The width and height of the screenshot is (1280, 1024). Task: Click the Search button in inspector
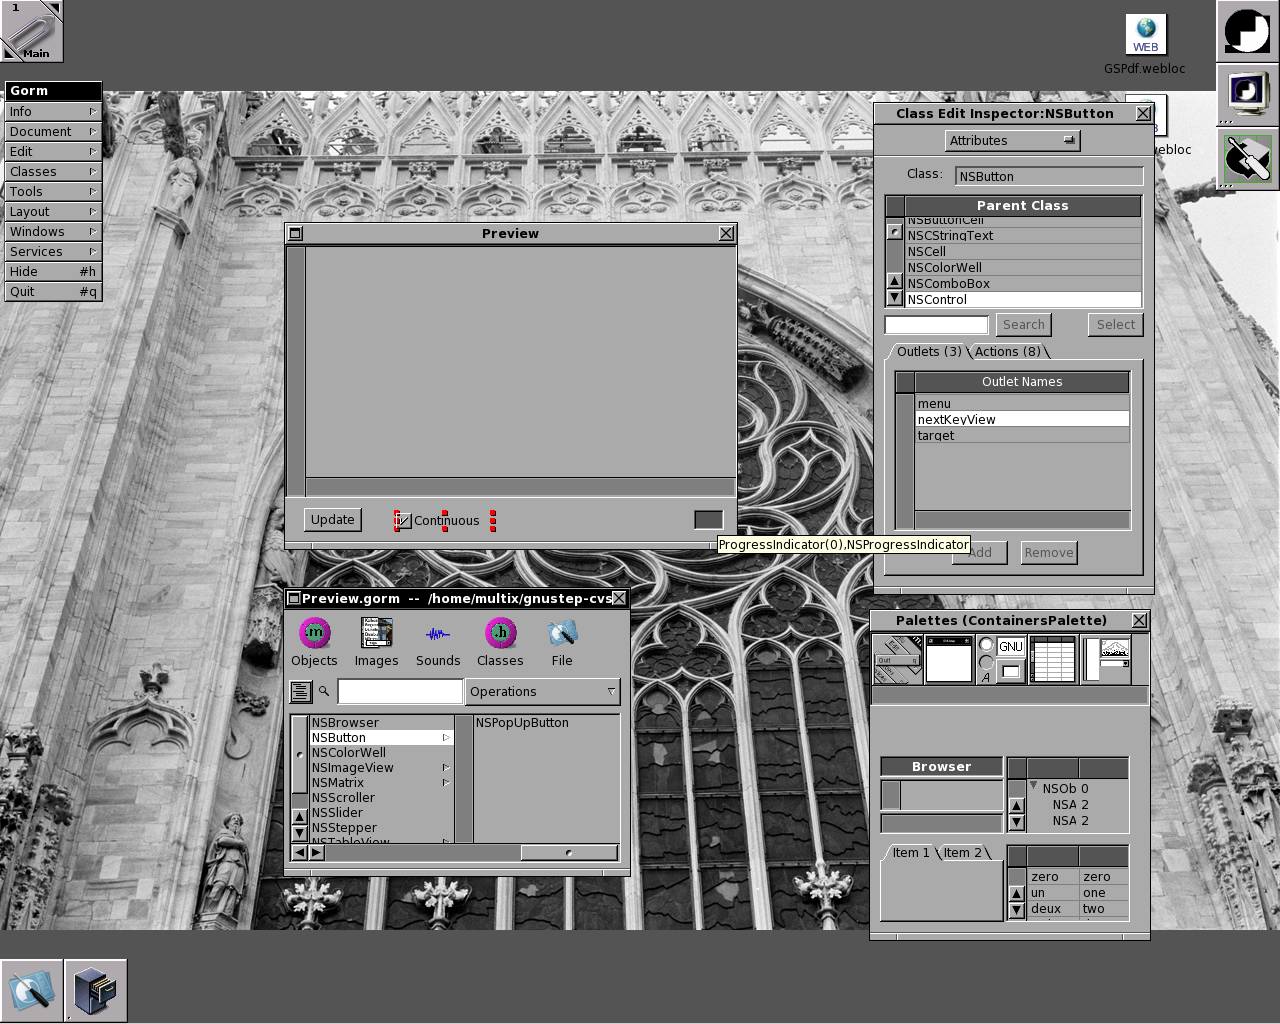[x=1023, y=325]
